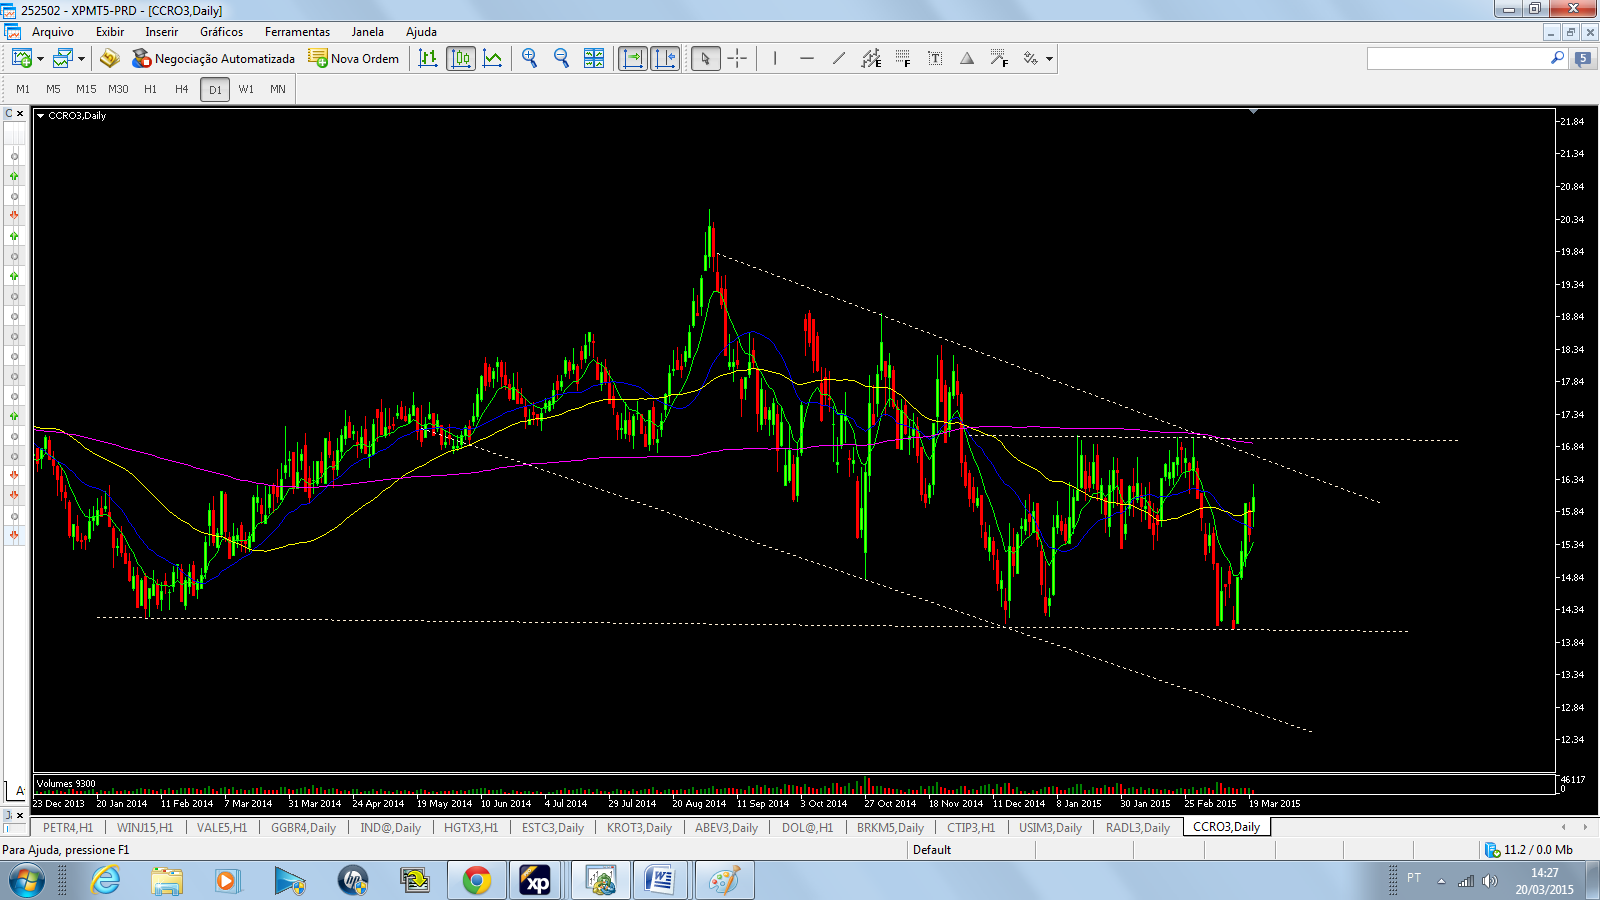Select the cursor pointer tool

(706, 59)
